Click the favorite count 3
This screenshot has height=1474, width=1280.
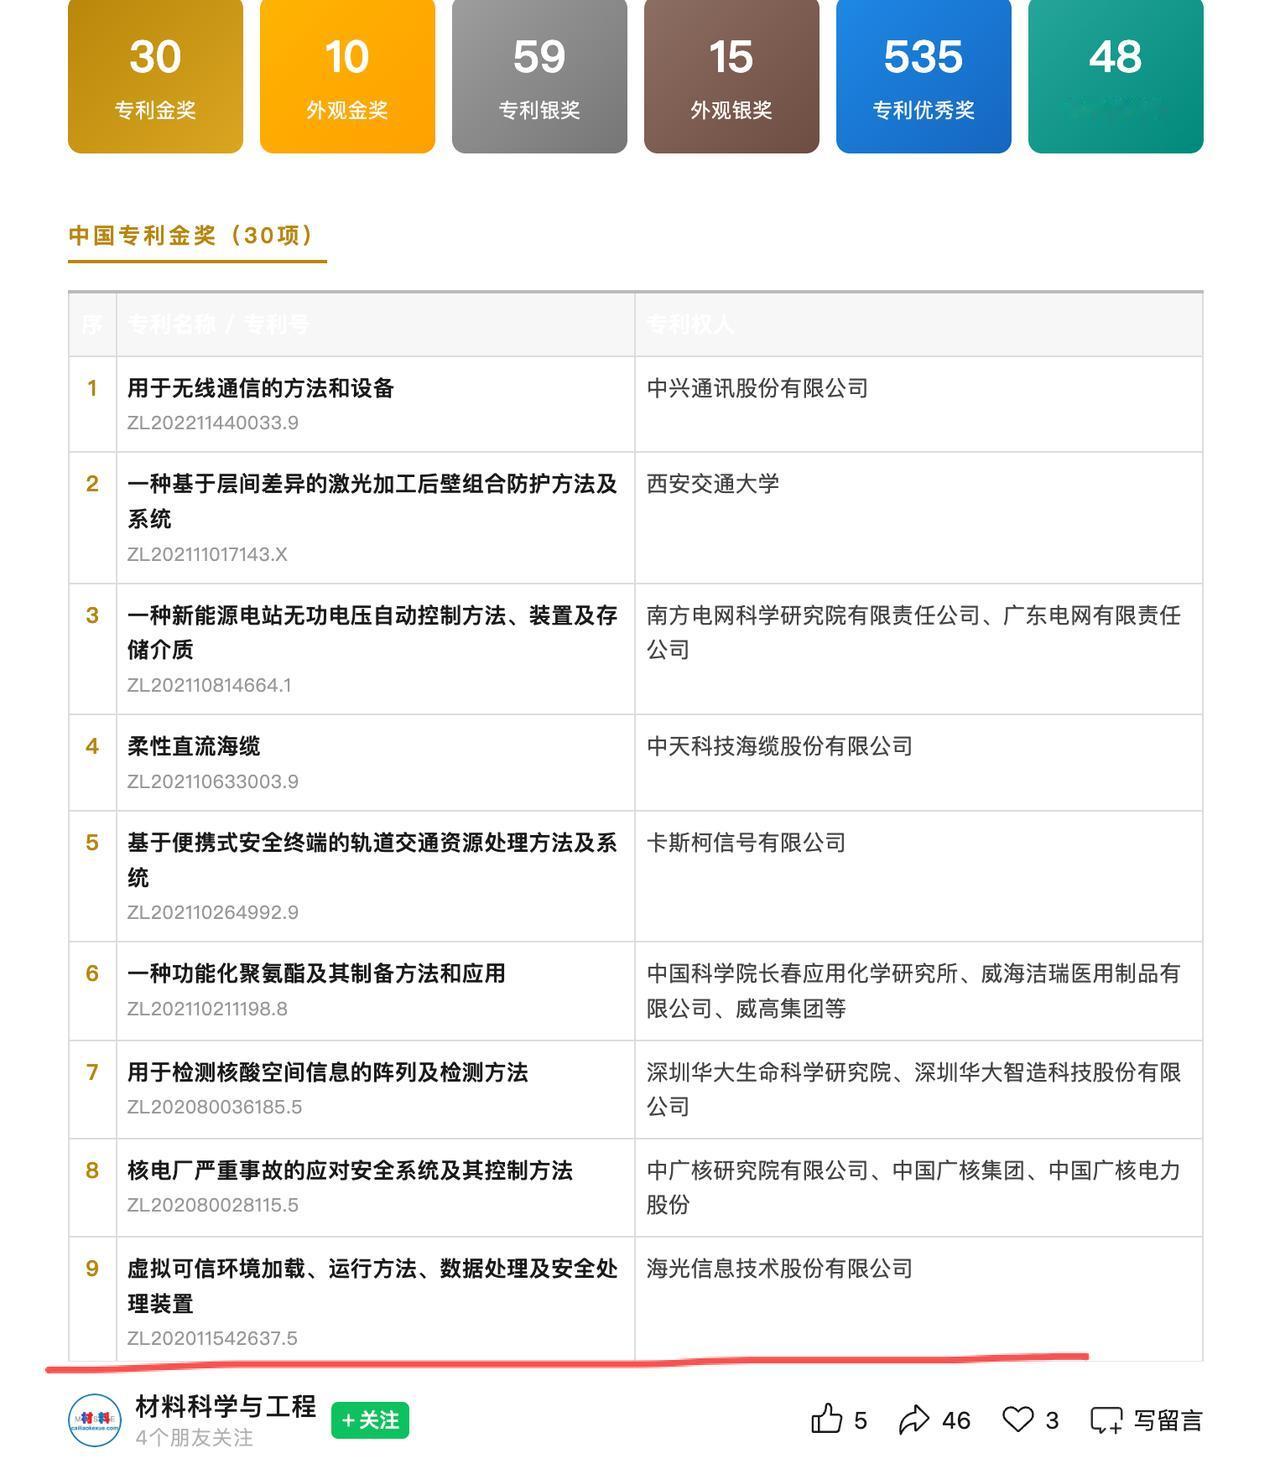click(x=1052, y=1421)
